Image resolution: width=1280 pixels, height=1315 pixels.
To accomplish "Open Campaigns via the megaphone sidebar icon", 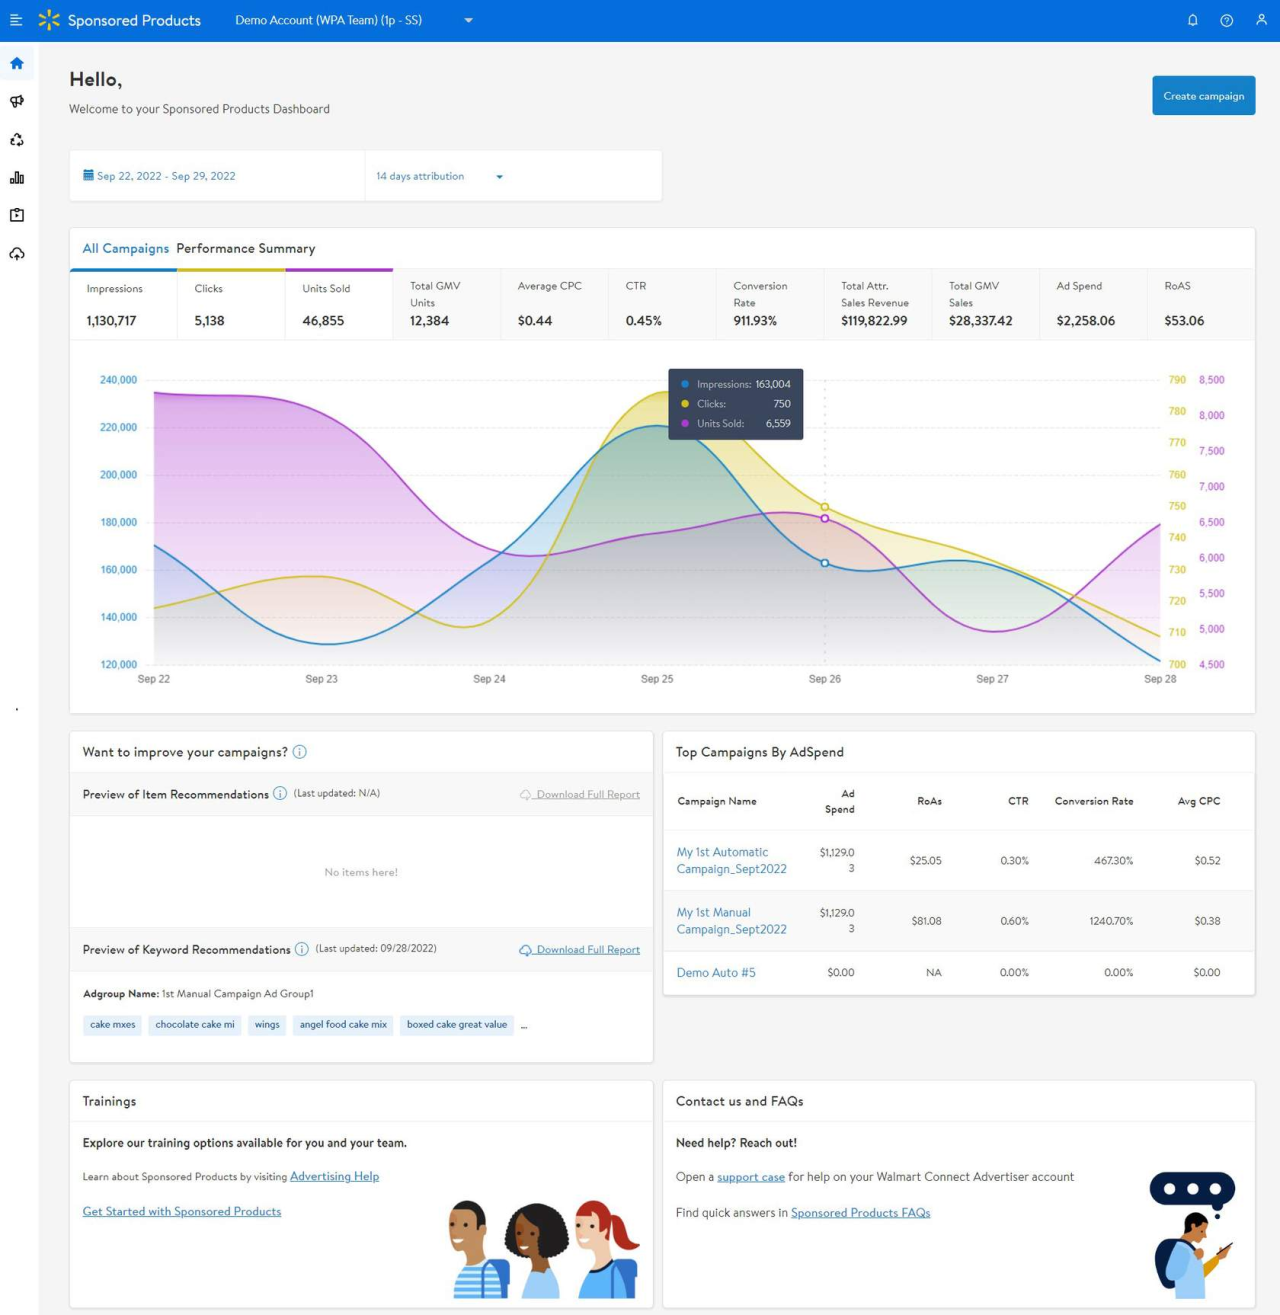I will (x=17, y=101).
